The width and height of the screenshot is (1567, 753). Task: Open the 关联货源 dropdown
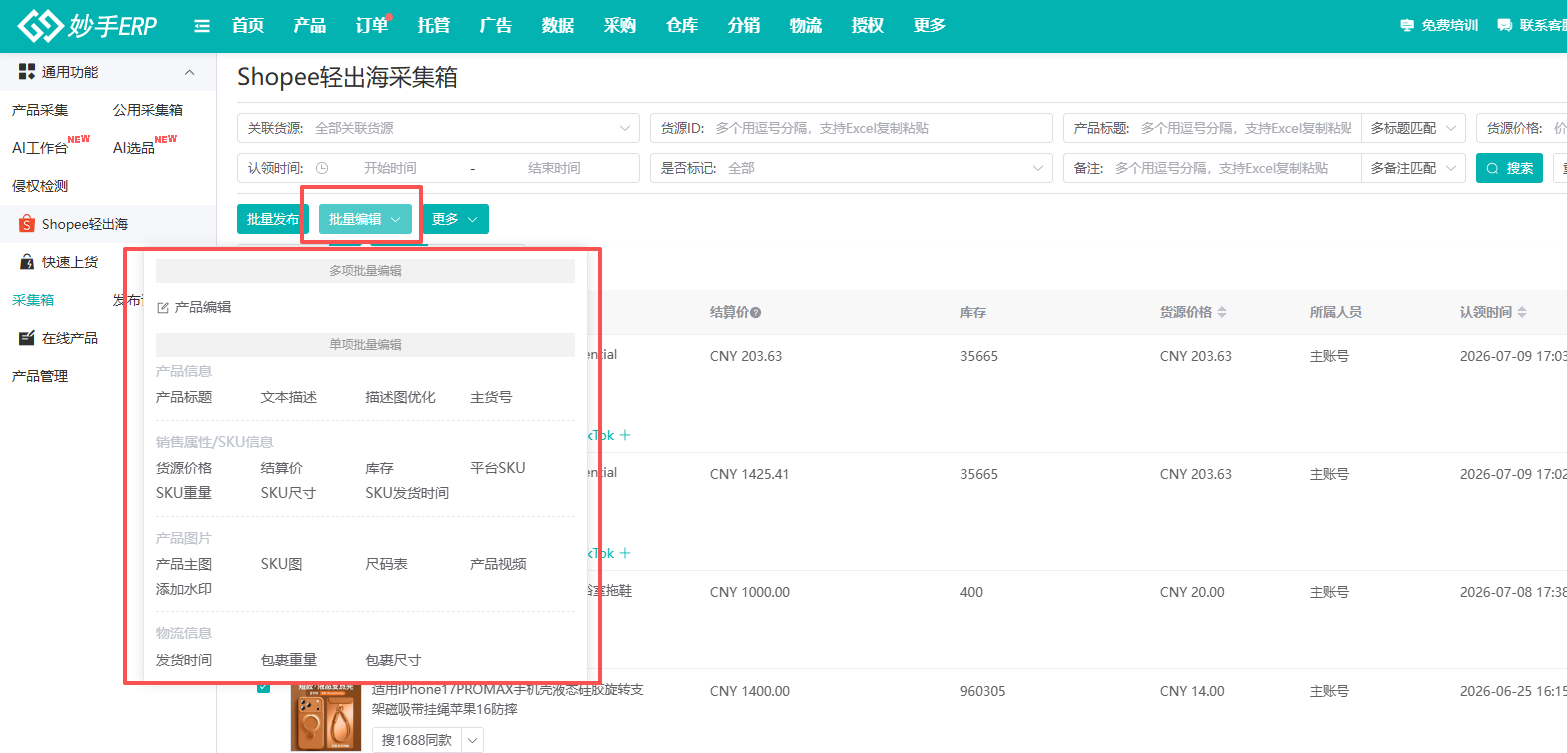coord(438,128)
